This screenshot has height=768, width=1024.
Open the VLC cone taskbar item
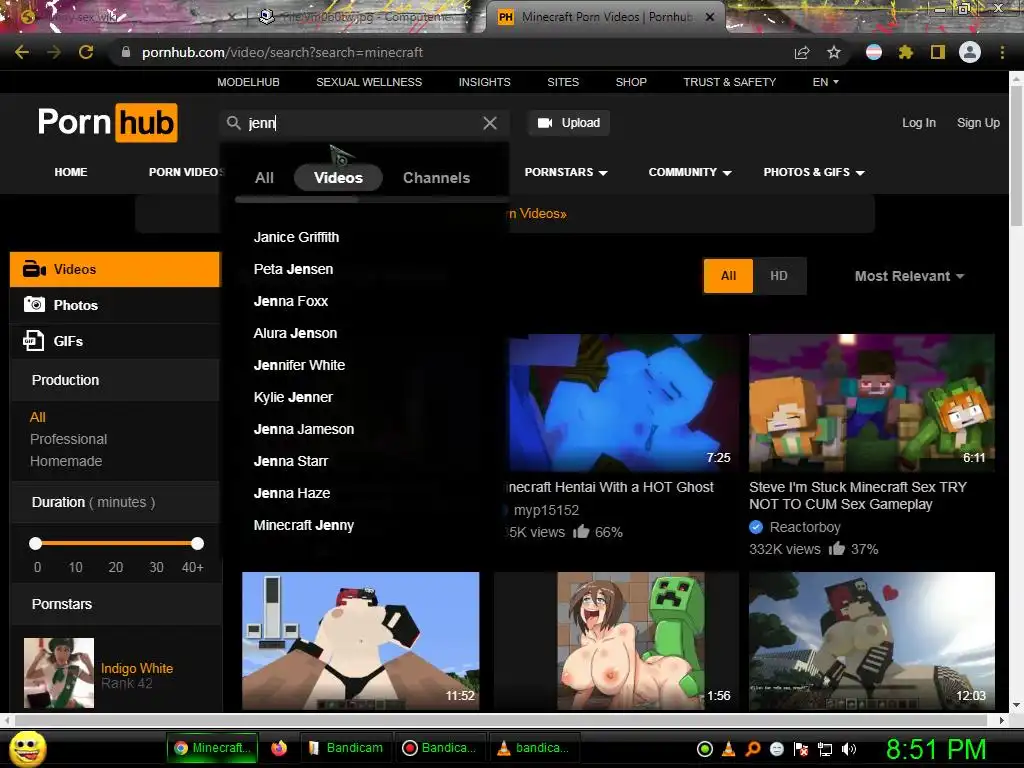coord(533,748)
